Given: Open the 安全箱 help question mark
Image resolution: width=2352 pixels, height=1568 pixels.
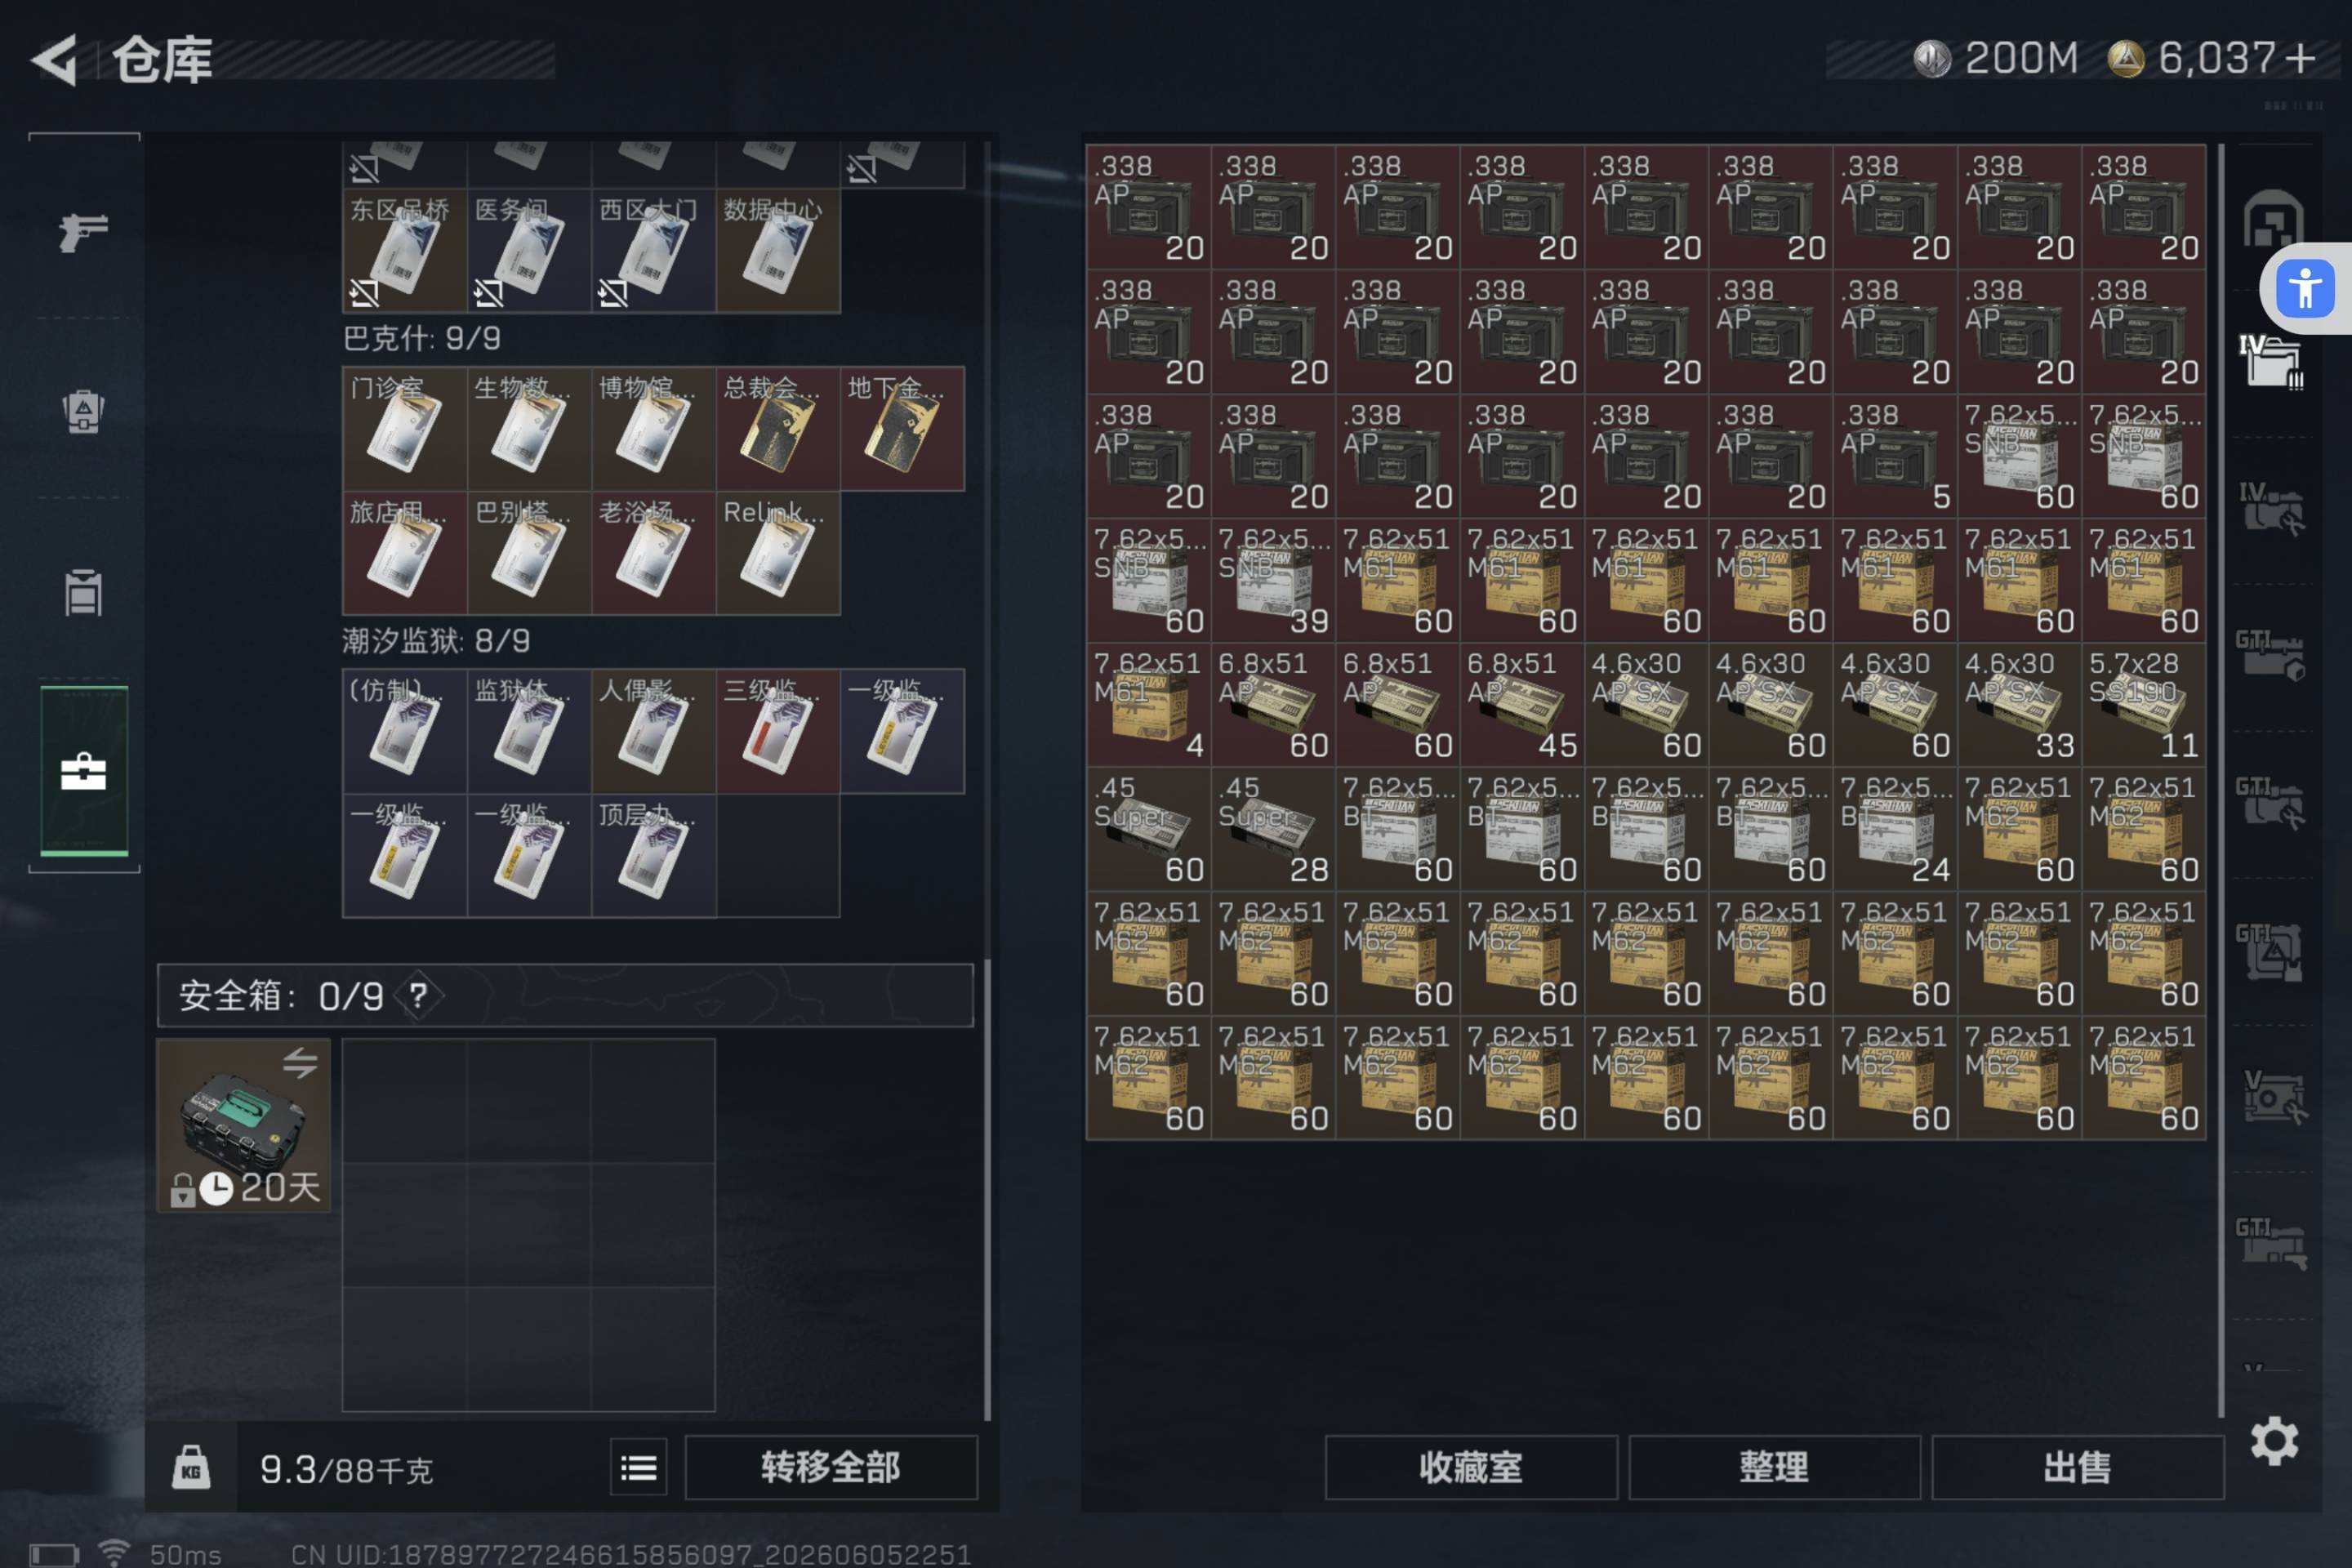Looking at the screenshot, I should [418, 995].
